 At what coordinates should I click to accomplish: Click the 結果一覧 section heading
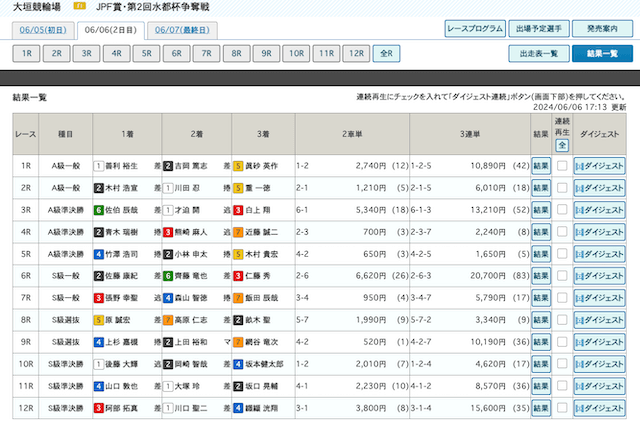30,98
